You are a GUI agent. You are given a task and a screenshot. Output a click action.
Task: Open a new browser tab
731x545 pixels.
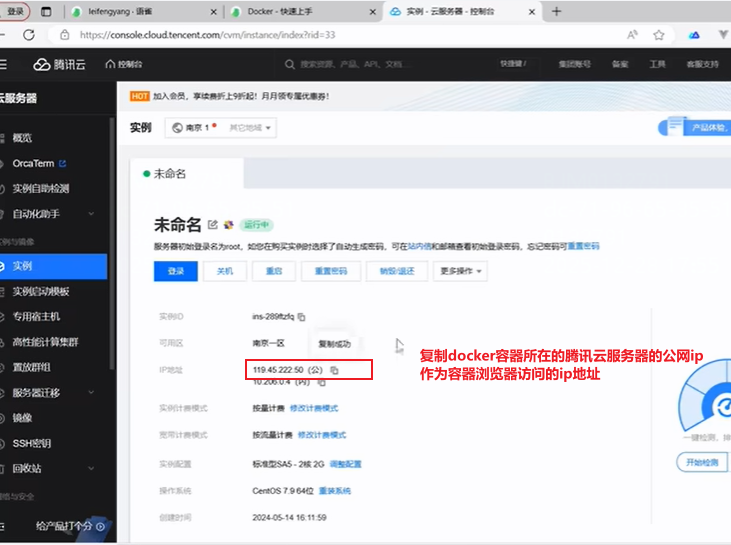click(556, 12)
